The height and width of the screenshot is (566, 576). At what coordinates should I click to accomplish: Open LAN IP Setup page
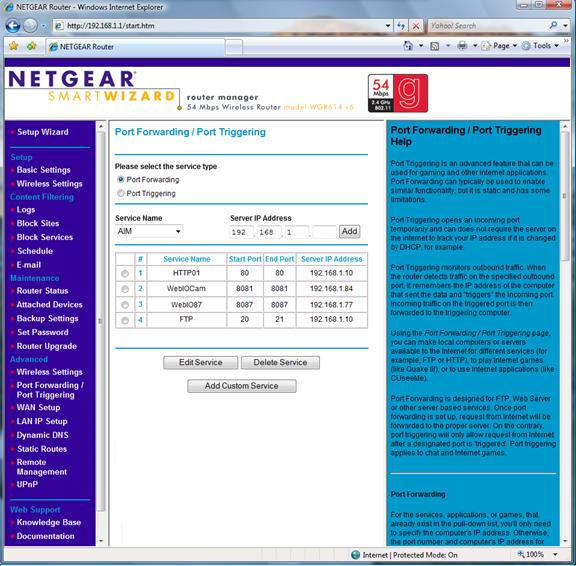(x=42, y=421)
